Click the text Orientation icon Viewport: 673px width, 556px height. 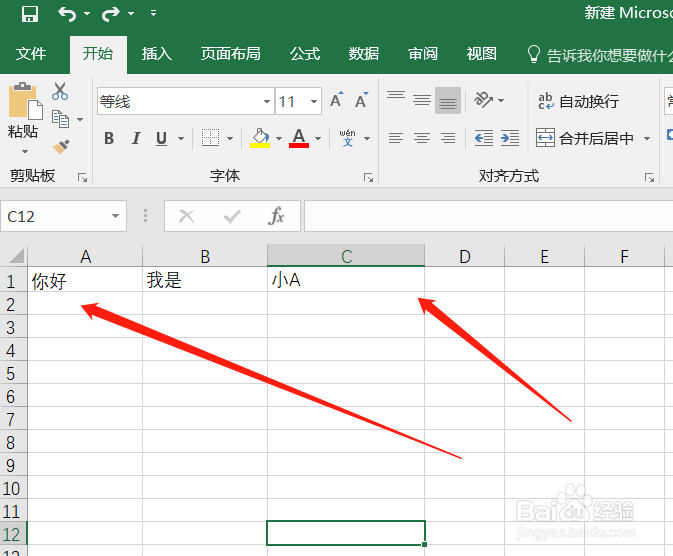(x=484, y=100)
